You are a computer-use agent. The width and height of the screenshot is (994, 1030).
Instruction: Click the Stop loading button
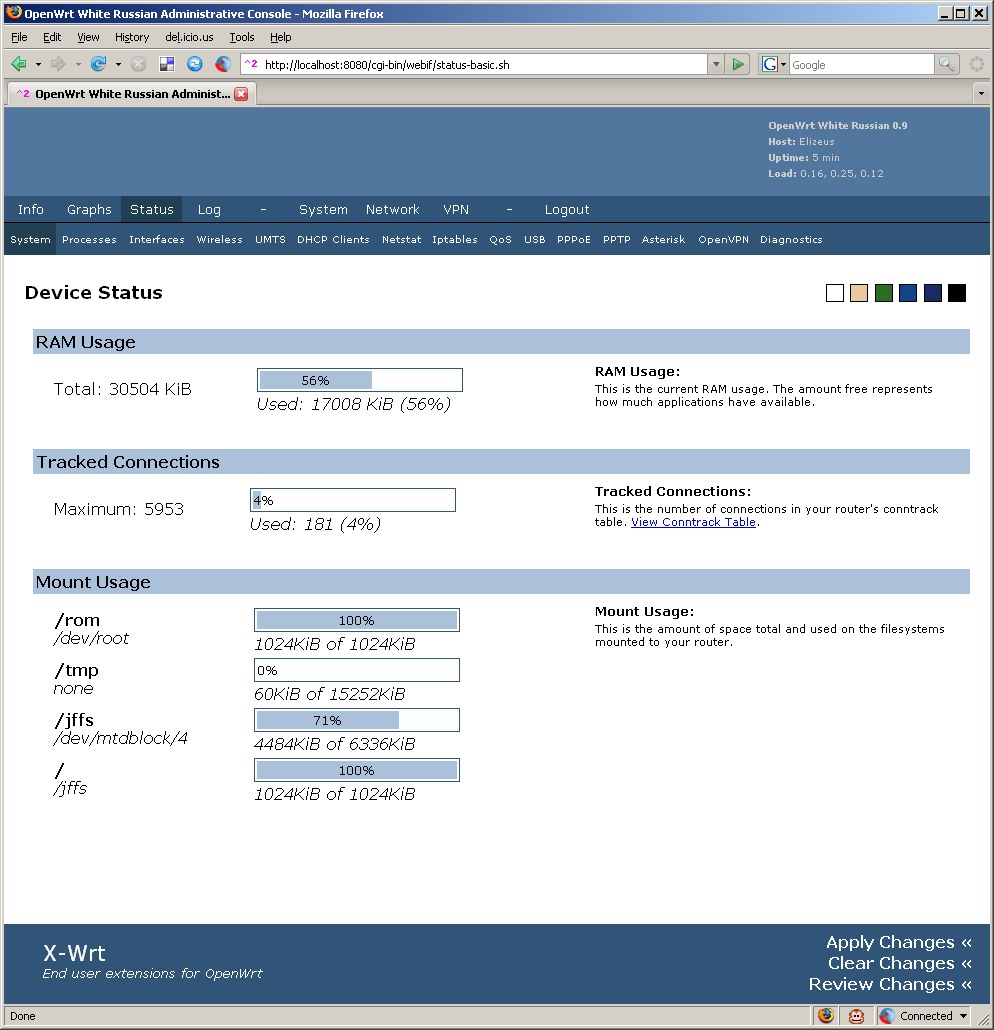pyautogui.click(x=138, y=64)
